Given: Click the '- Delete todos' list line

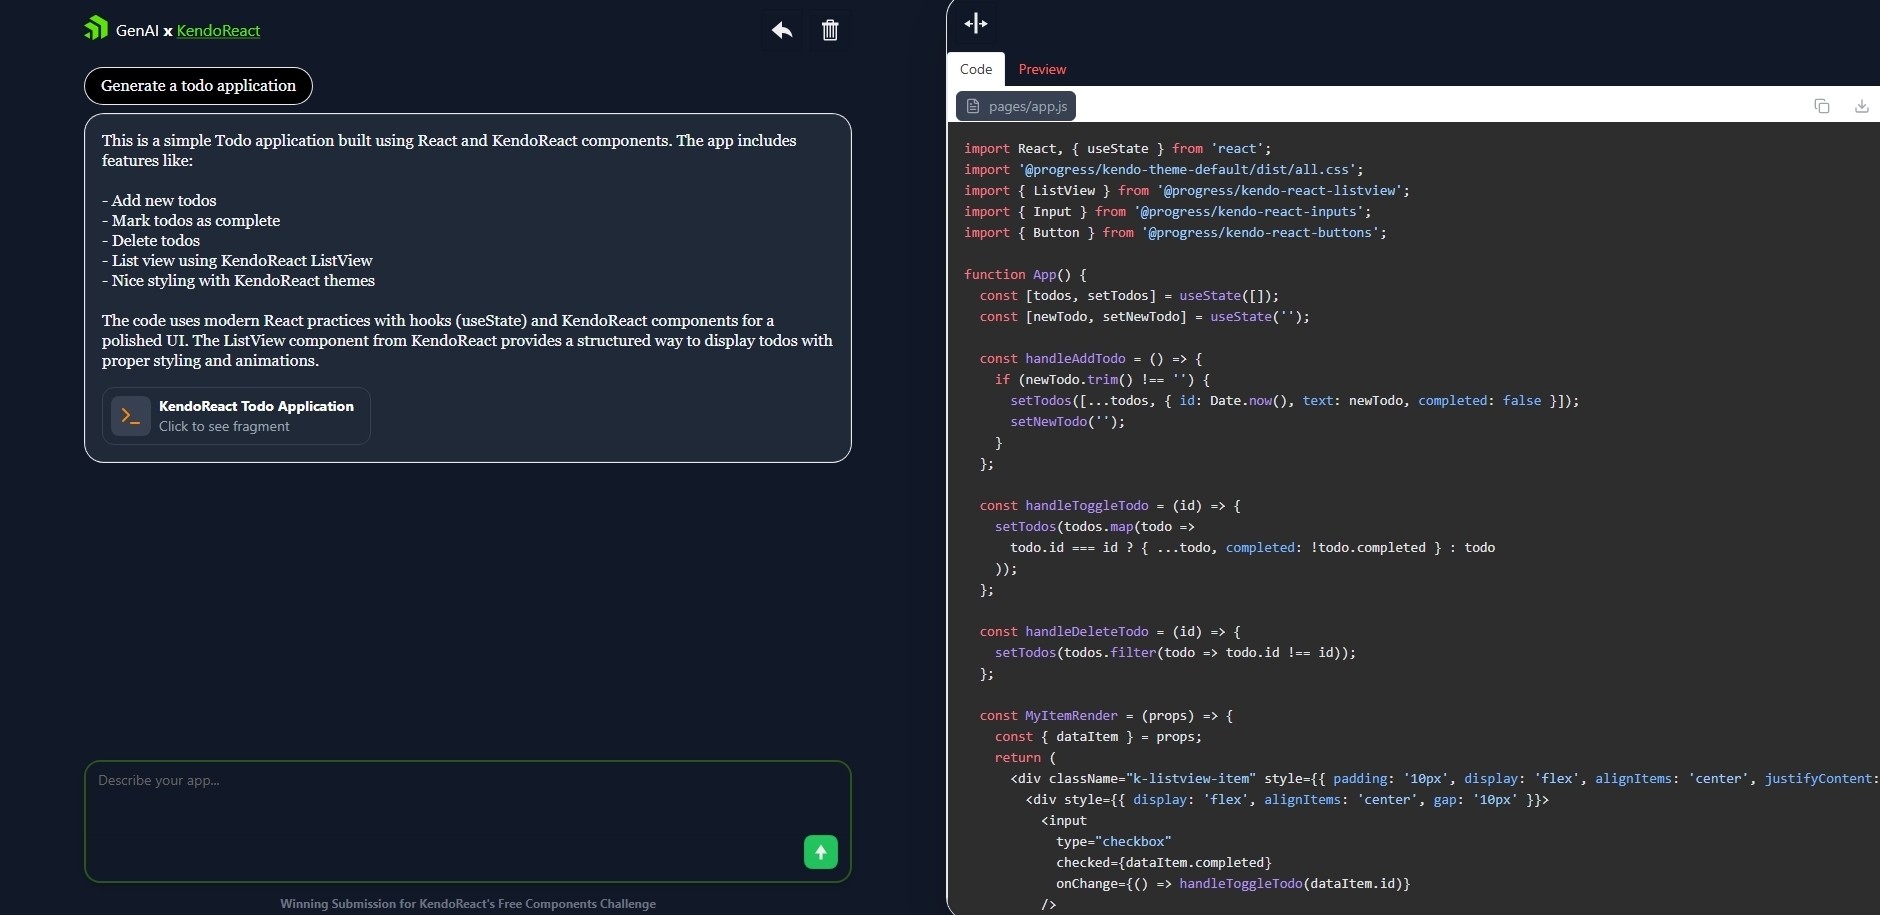Looking at the screenshot, I should pyautogui.click(x=151, y=241).
